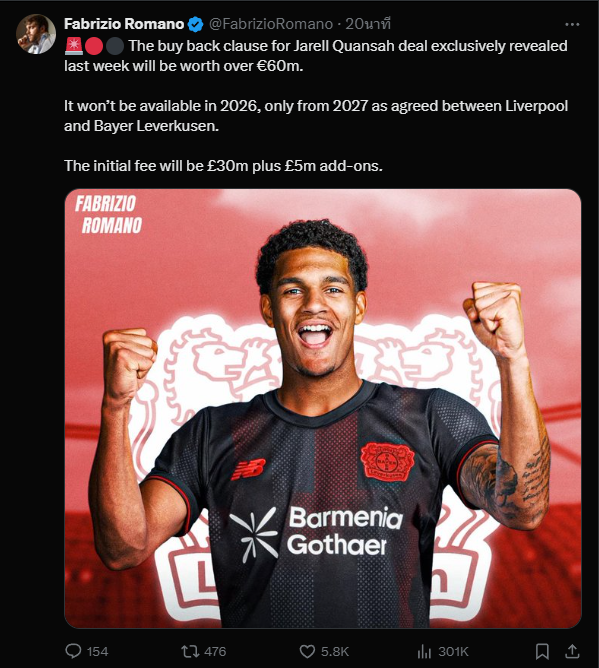Click the 476 reposts count
The image size is (599, 668).
coord(215,651)
